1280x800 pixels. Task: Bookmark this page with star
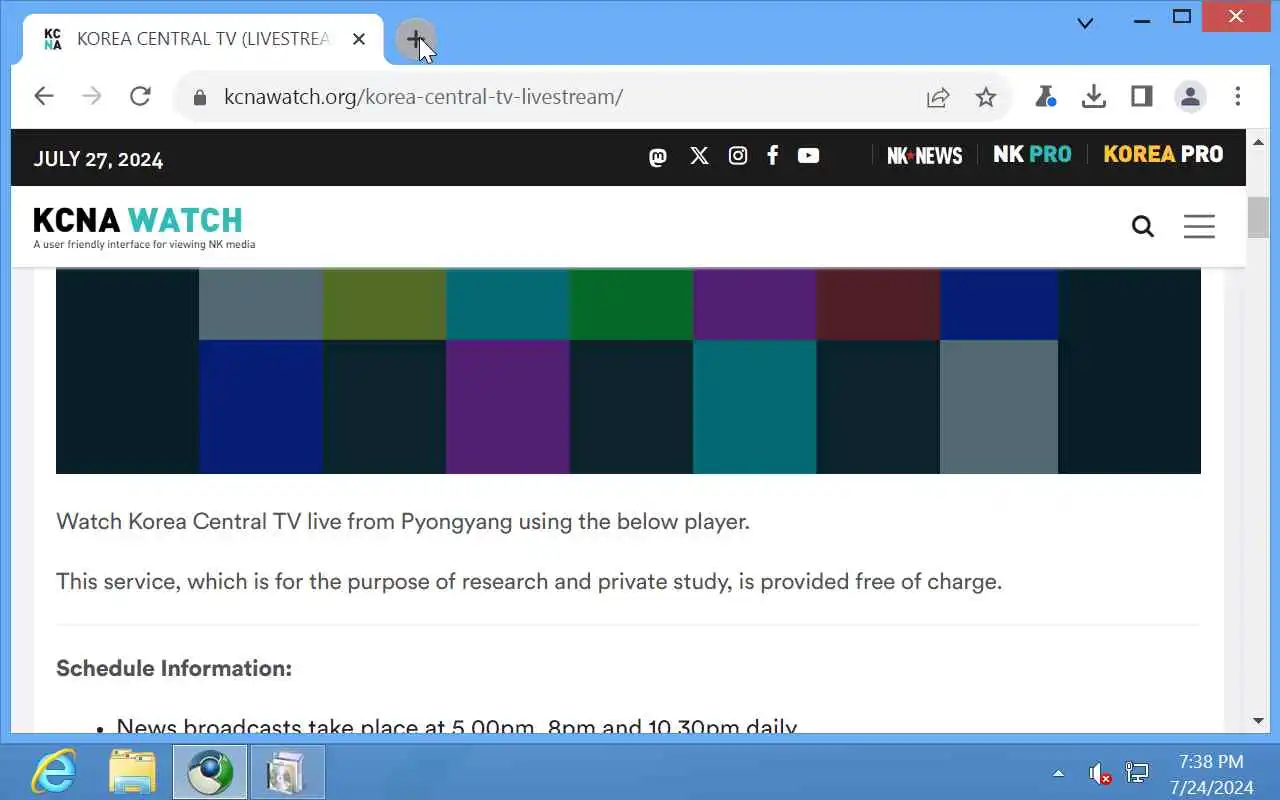[986, 97]
